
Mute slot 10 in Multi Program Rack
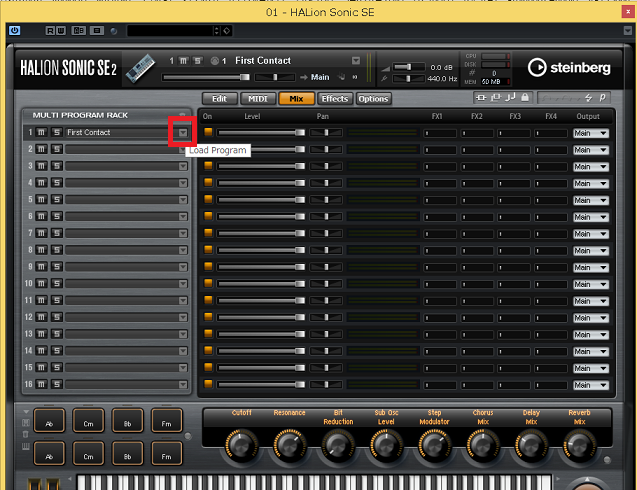(41, 284)
